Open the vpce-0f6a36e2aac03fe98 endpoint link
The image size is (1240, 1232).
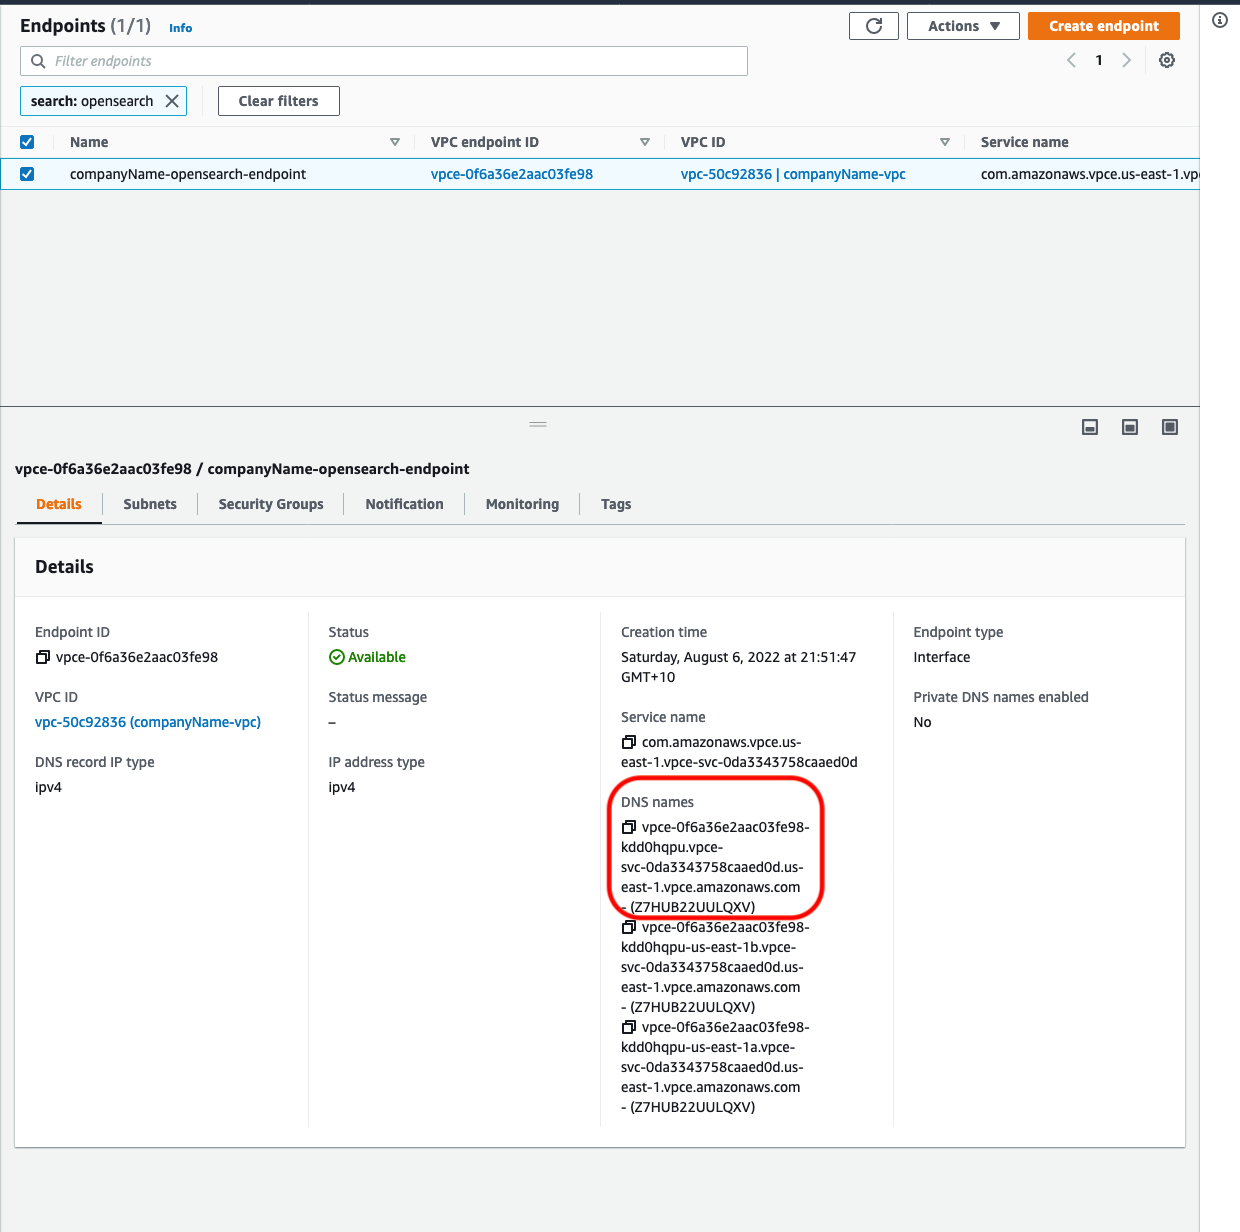[511, 174]
